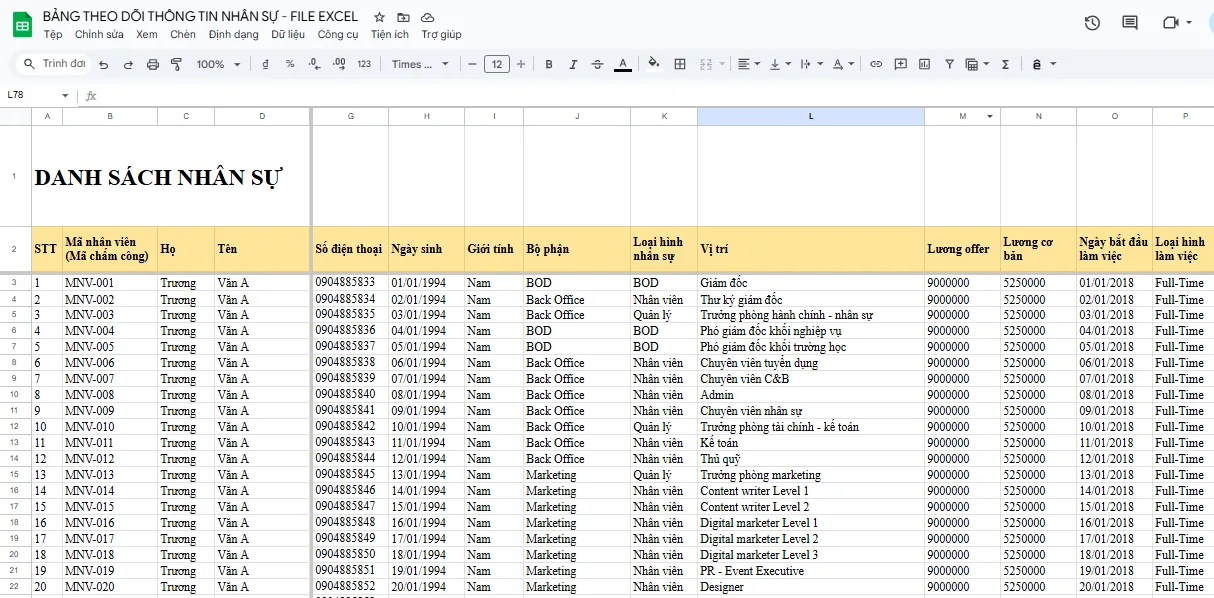This screenshot has height=598, width=1214.
Task: Open vertical align dropdown
Action: [x=780, y=64]
